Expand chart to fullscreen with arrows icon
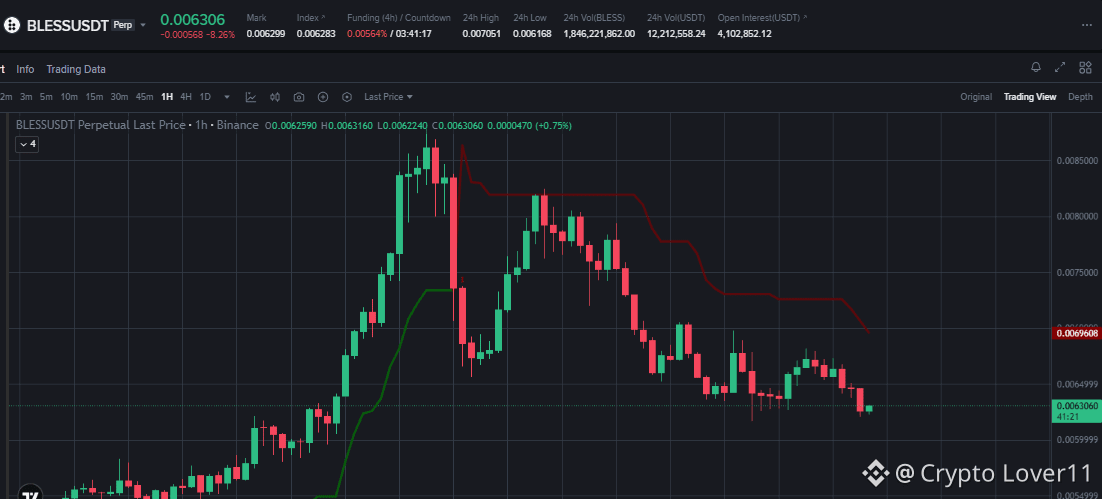 1060,67
